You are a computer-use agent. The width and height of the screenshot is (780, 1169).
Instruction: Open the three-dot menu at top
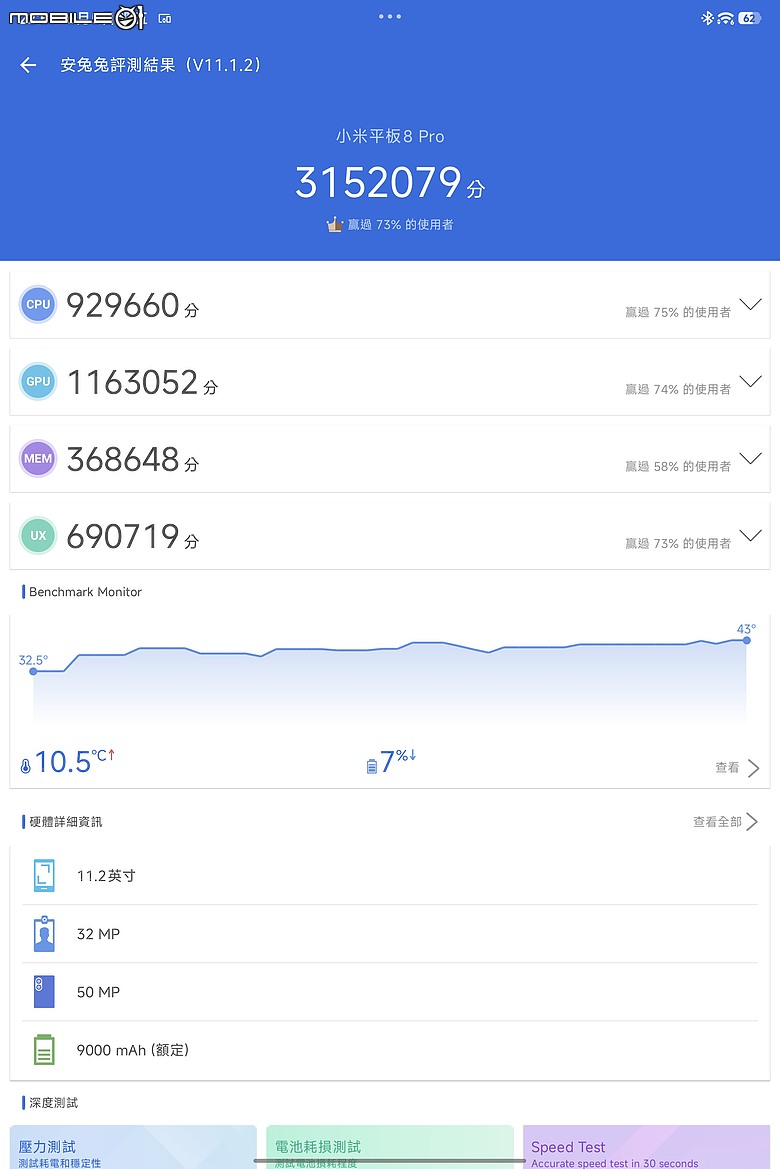(x=389, y=16)
